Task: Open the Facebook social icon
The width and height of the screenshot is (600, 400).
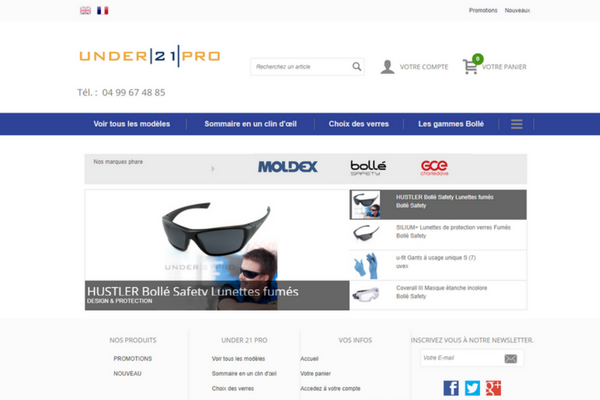Action: click(x=451, y=388)
